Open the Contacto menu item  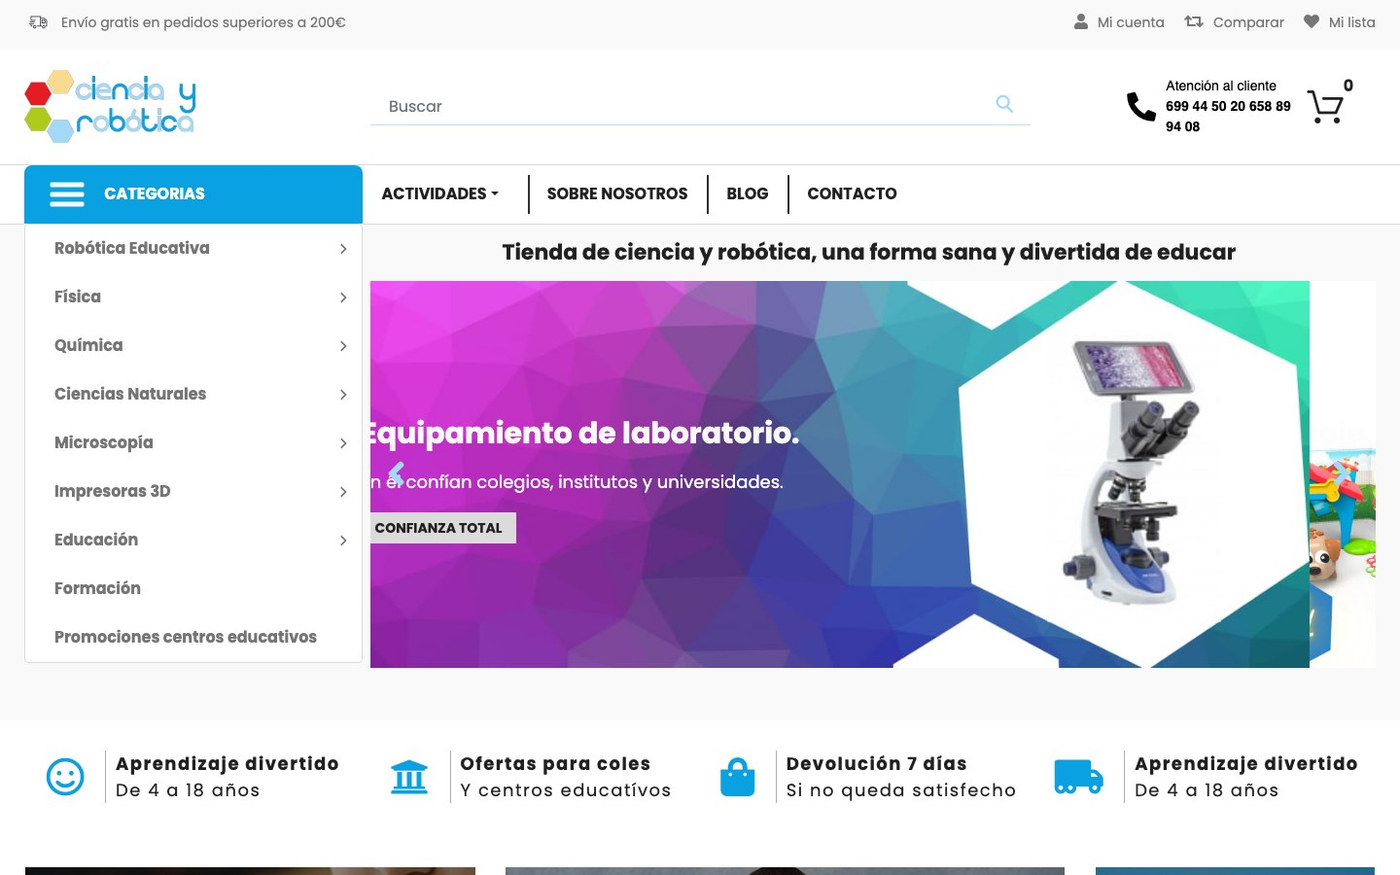tap(852, 194)
